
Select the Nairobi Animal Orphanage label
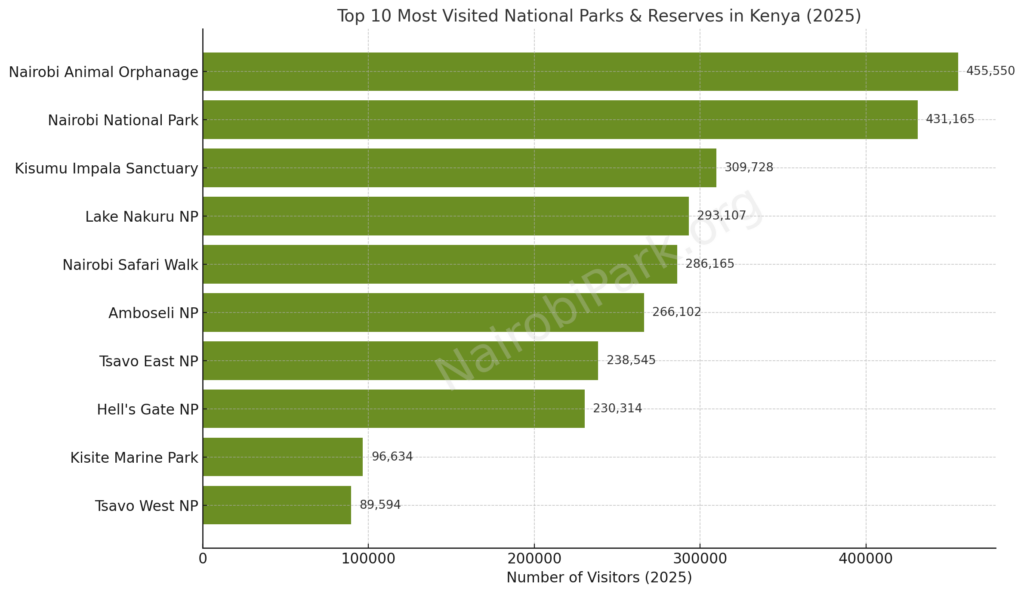click(x=103, y=72)
